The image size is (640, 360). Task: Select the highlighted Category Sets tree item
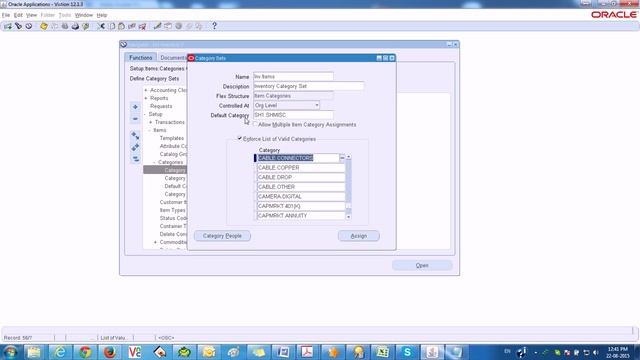coord(165,170)
